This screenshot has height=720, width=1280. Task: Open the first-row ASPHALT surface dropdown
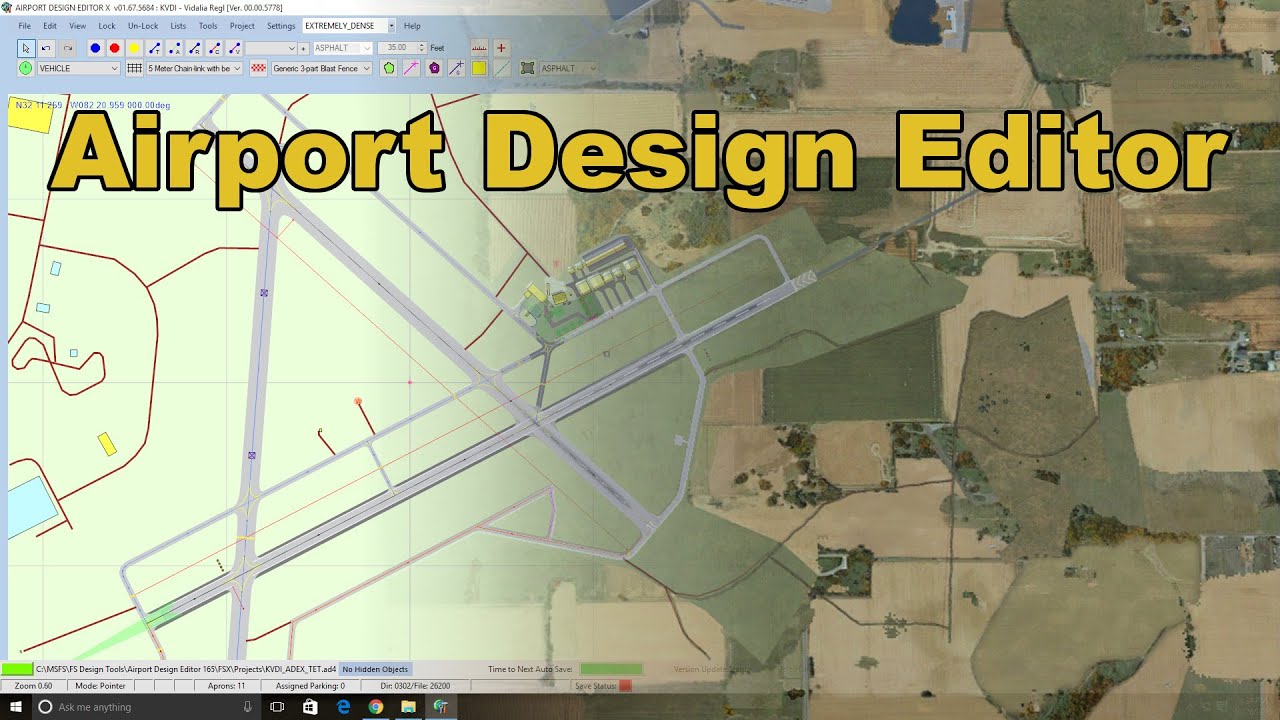(343, 48)
